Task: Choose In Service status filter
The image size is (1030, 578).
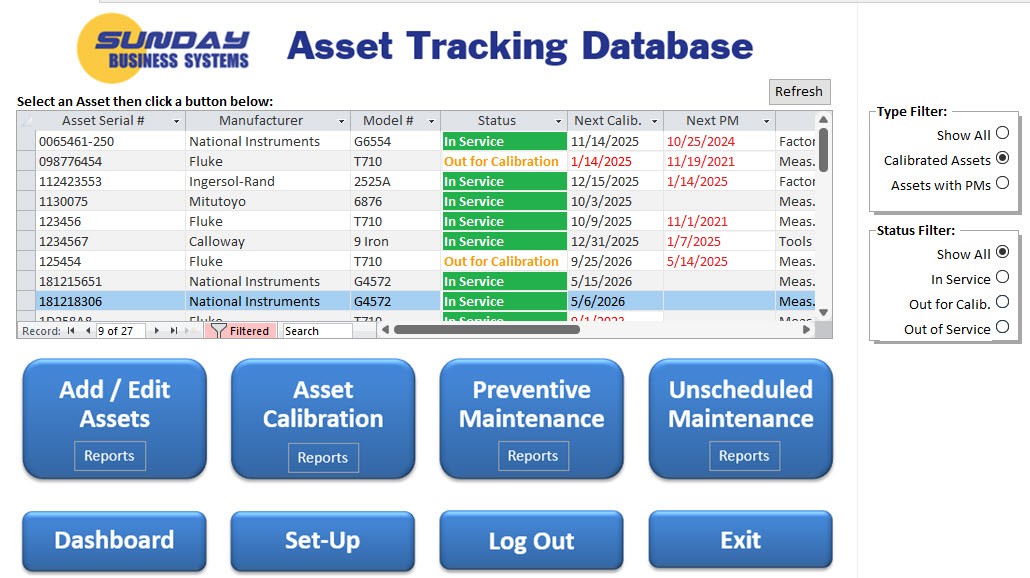Action: click(1002, 278)
